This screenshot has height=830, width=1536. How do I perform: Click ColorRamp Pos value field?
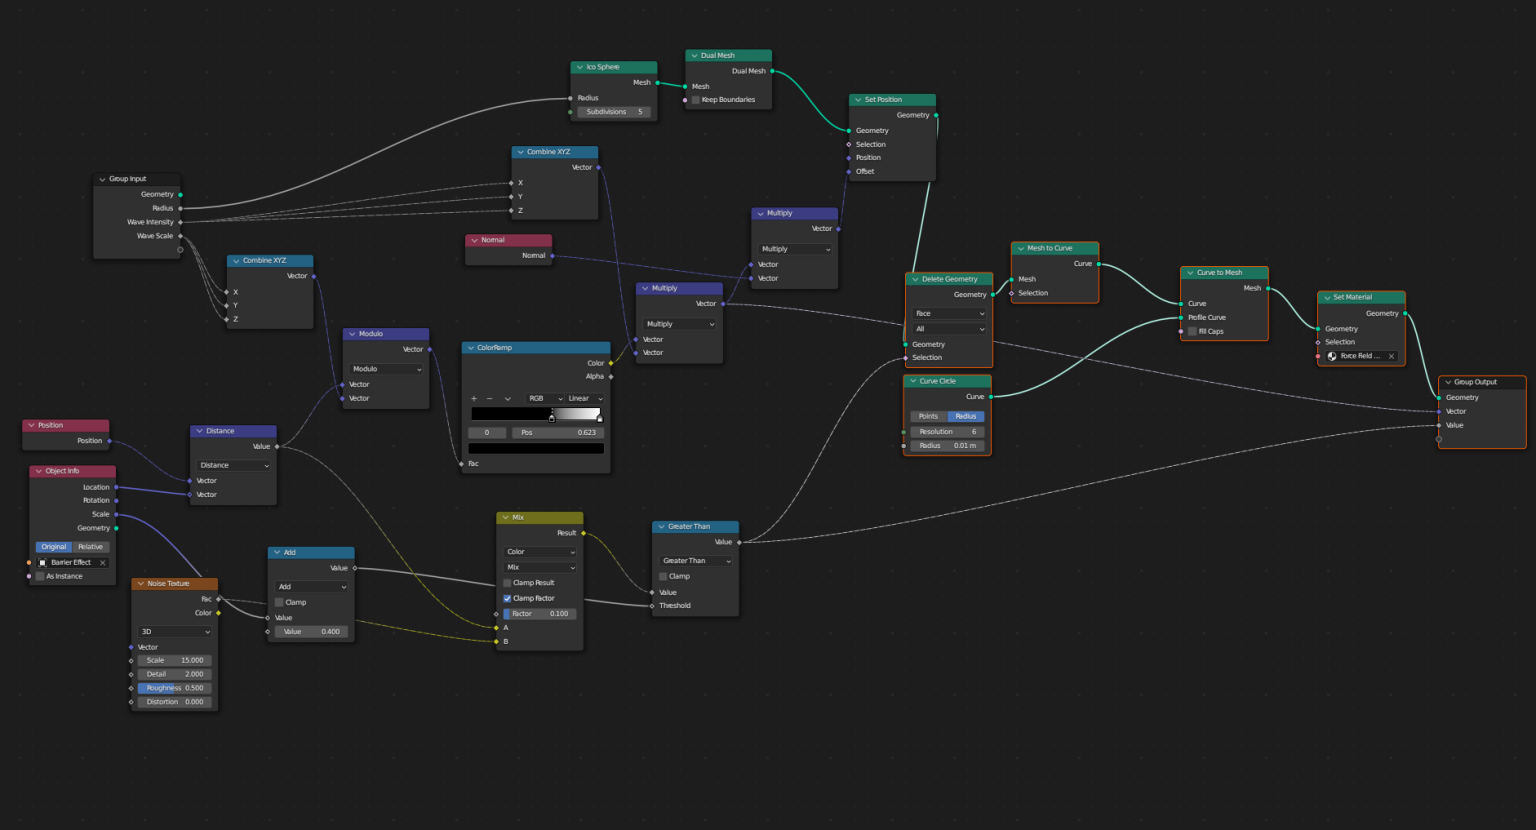click(558, 433)
